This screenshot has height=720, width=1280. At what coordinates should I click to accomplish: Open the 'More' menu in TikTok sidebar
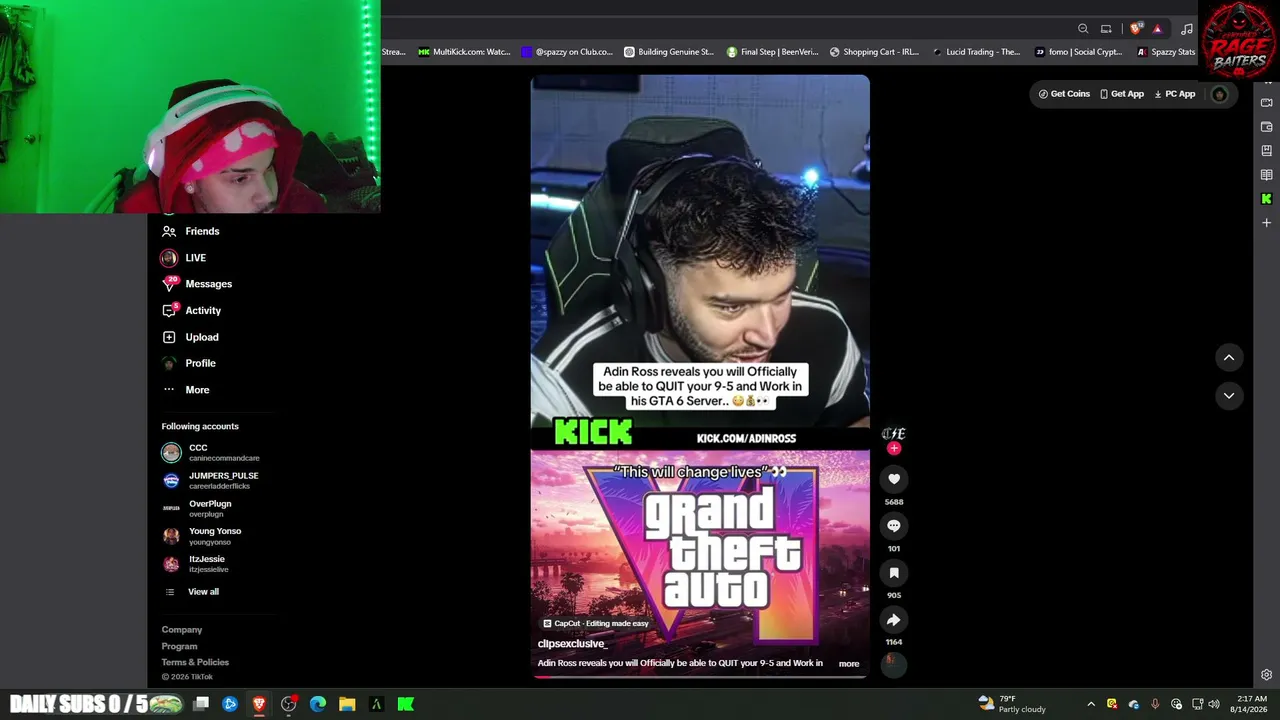pos(186,390)
